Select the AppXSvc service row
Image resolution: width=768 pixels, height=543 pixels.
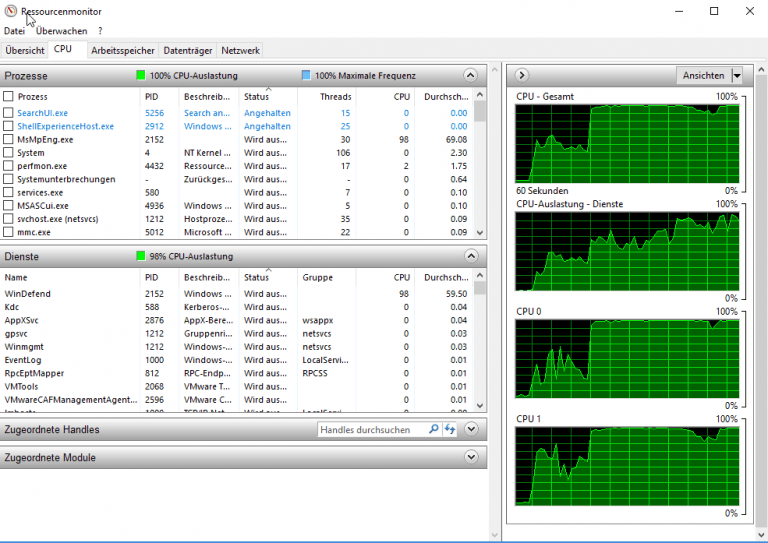237,320
